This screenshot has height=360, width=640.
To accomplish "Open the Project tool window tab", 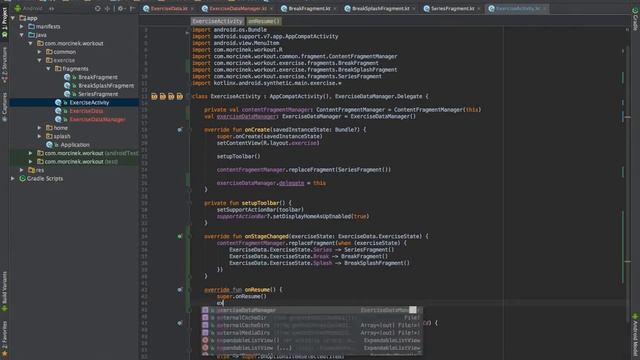I will coord(4,22).
